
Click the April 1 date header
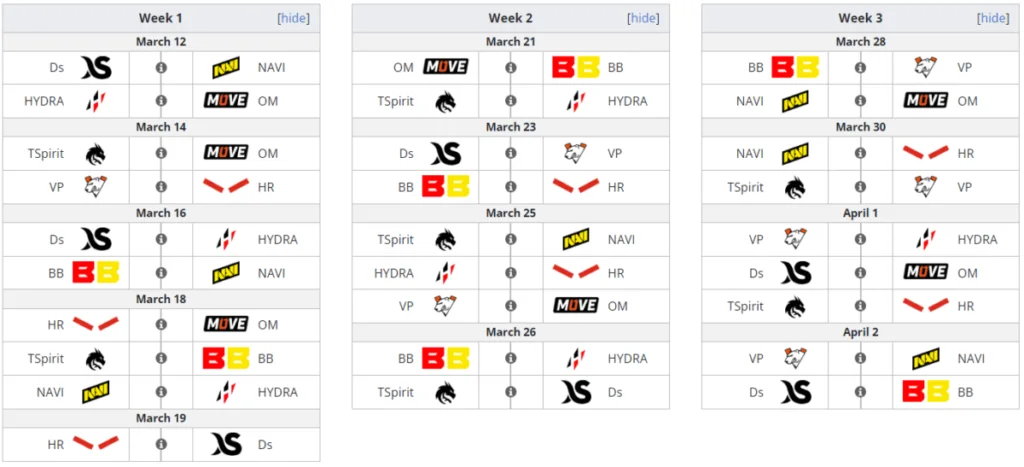tap(861, 213)
